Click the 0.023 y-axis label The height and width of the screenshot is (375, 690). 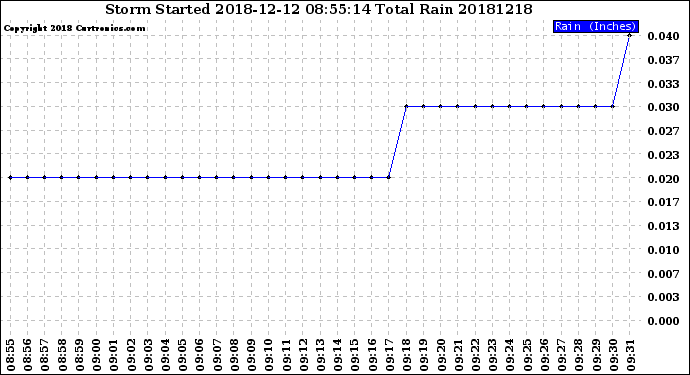[x=663, y=155]
